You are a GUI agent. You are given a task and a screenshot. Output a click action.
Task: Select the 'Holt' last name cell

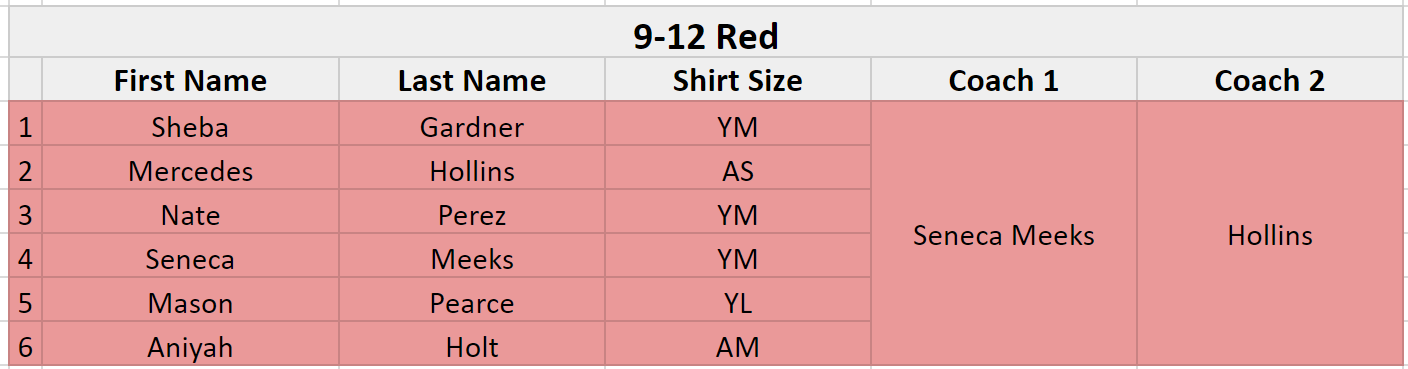point(472,347)
